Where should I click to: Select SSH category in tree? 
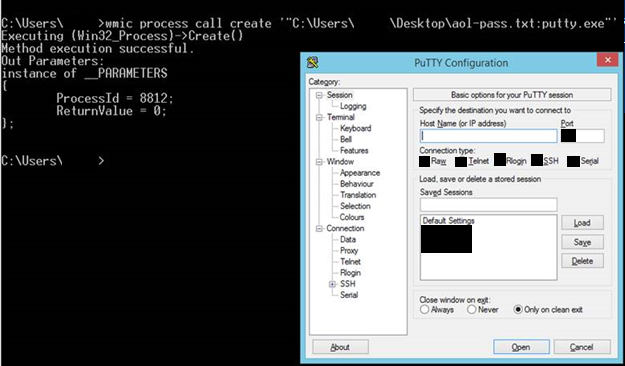[x=348, y=284]
